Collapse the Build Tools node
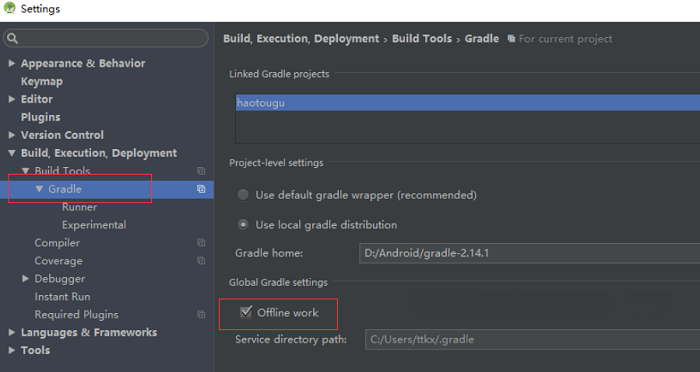 click(25, 171)
